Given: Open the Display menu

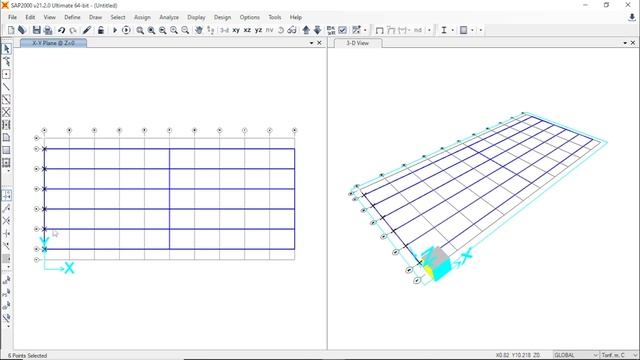Looking at the screenshot, I should pos(196,17).
